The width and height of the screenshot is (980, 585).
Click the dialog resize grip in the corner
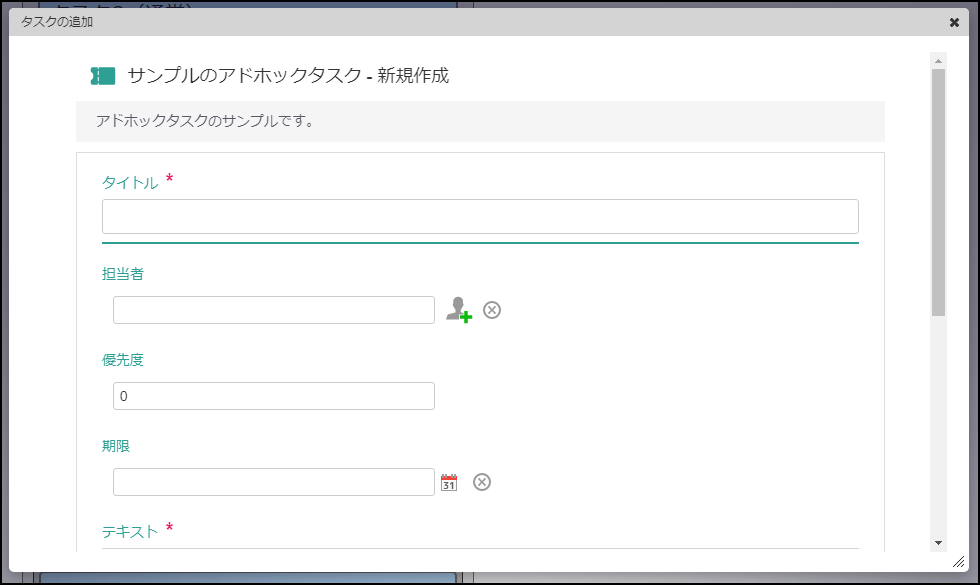(x=958, y=562)
